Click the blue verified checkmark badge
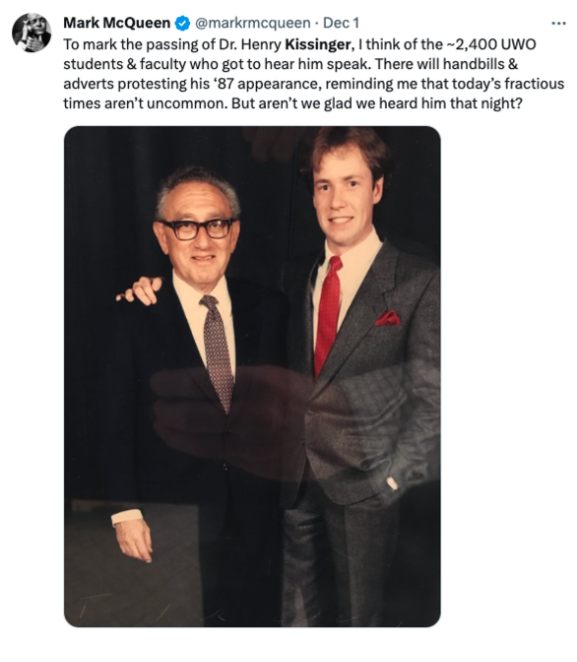577x662 pixels. [x=182, y=23]
